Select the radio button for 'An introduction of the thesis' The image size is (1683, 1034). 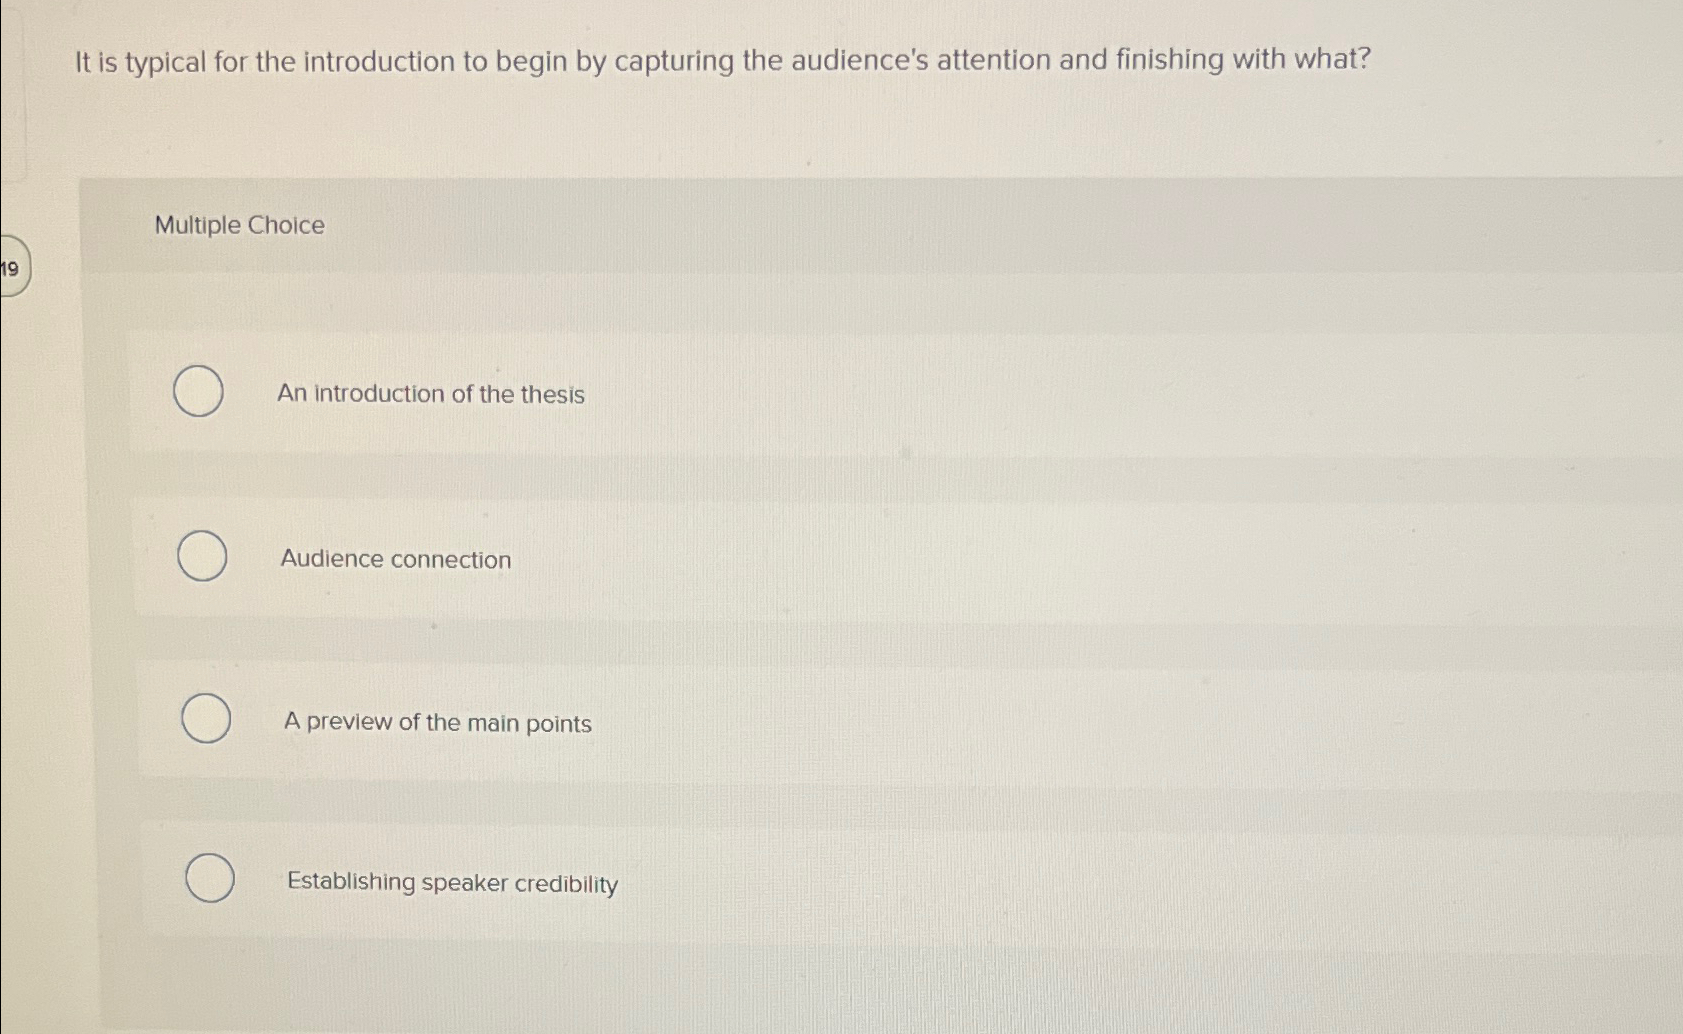(x=200, y=392)
